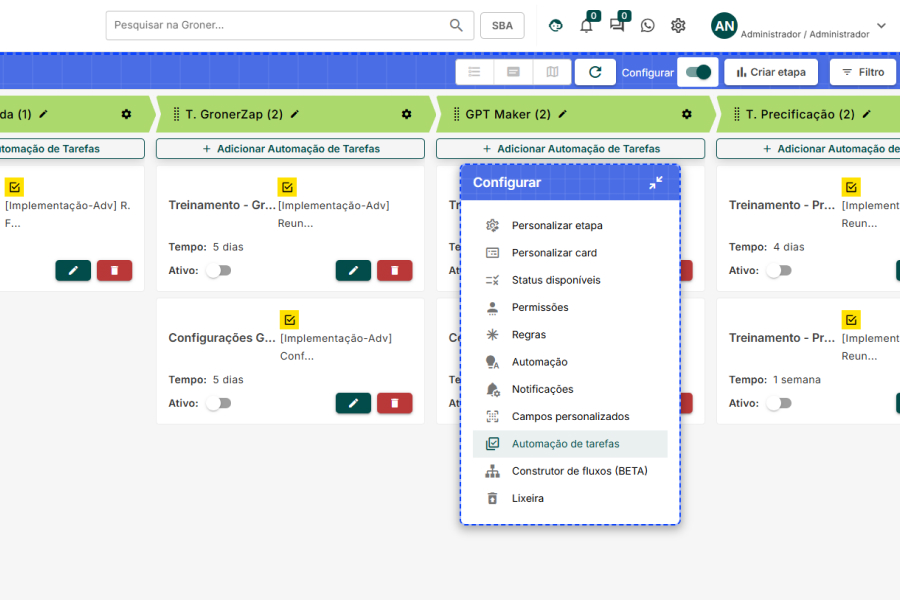Open the SBA selector

coord(502,26)
